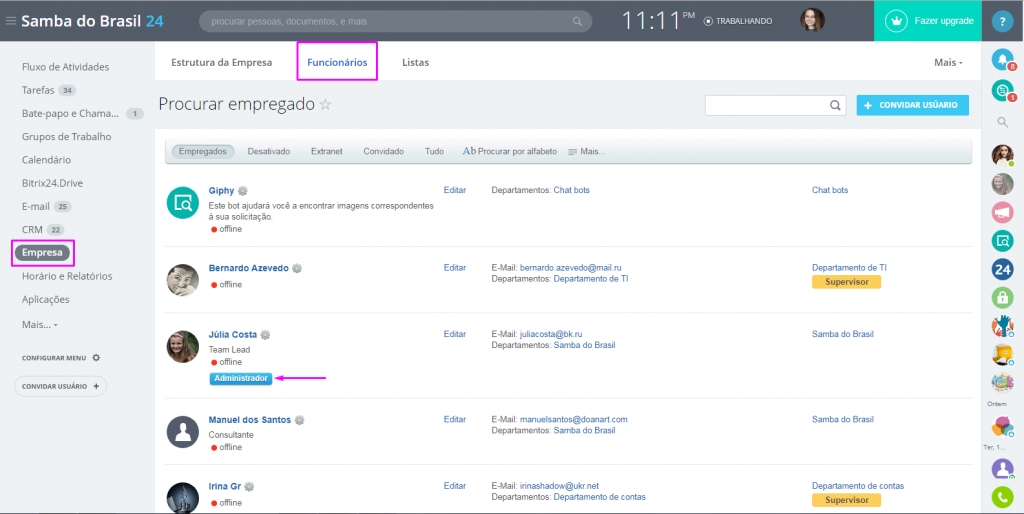Click Manuel dos Santos default avatar

pyautogui.click(x=183, y=432)
